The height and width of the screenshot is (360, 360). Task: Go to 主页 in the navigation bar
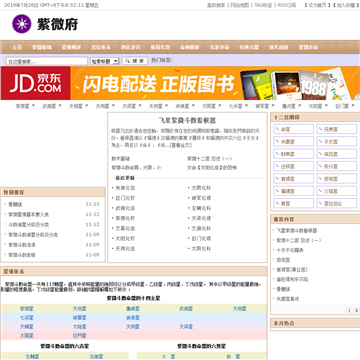coord(17,47)
